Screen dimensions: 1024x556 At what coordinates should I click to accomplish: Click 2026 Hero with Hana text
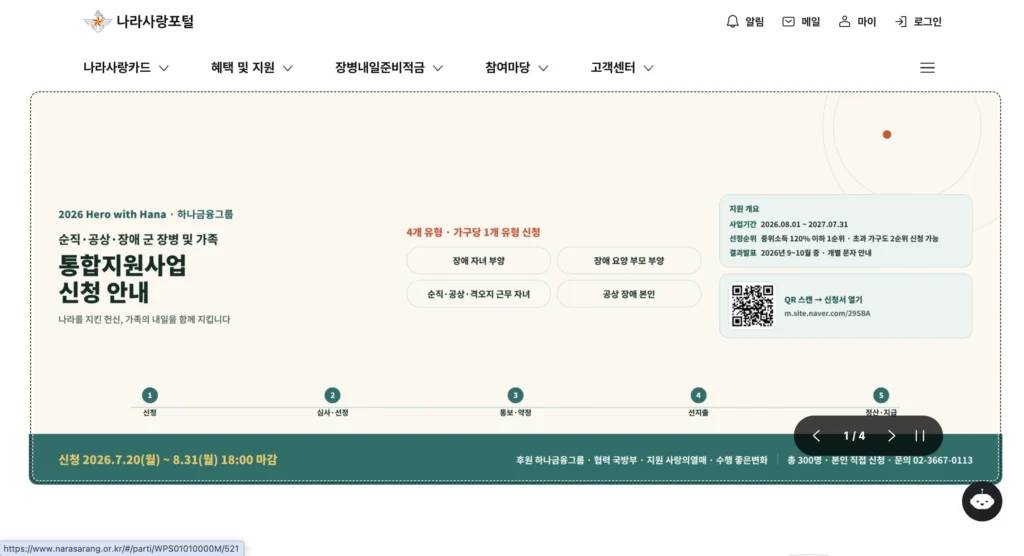(112, 214)
